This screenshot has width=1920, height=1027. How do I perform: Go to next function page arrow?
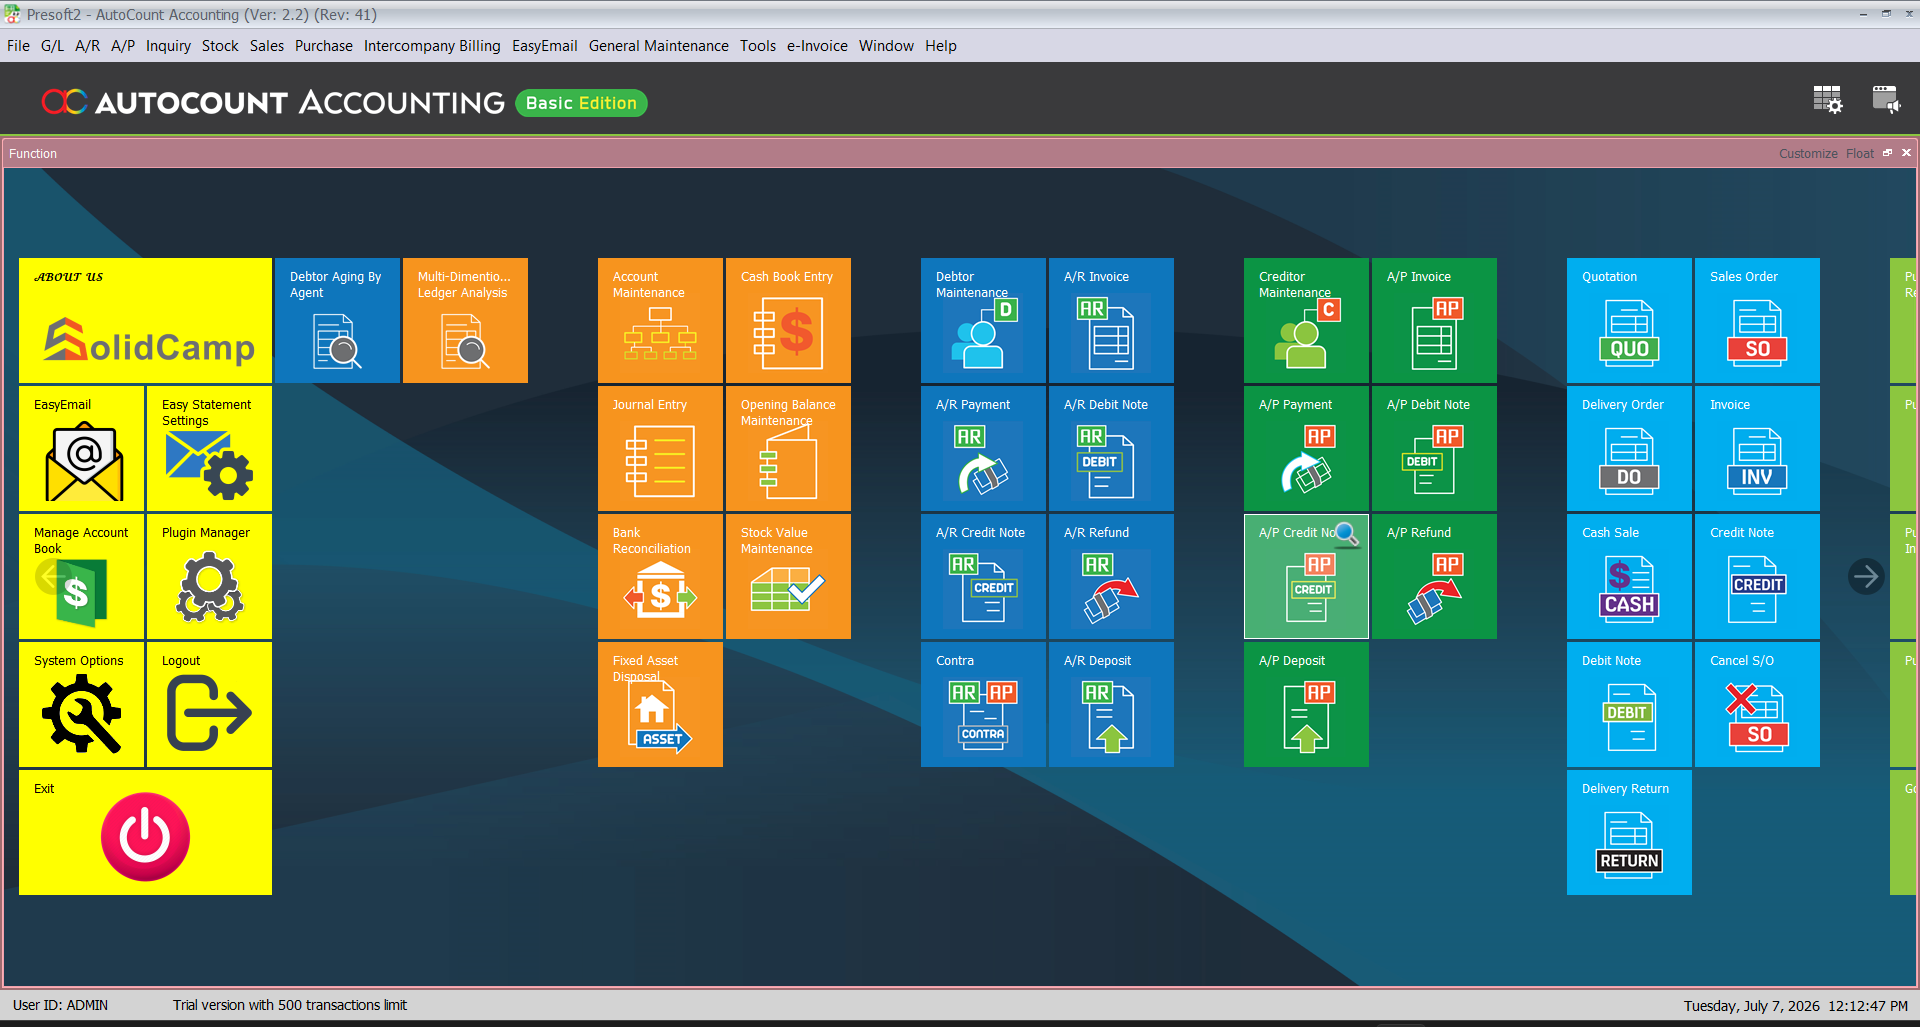pyautogui.click(x=1866, y=576)
